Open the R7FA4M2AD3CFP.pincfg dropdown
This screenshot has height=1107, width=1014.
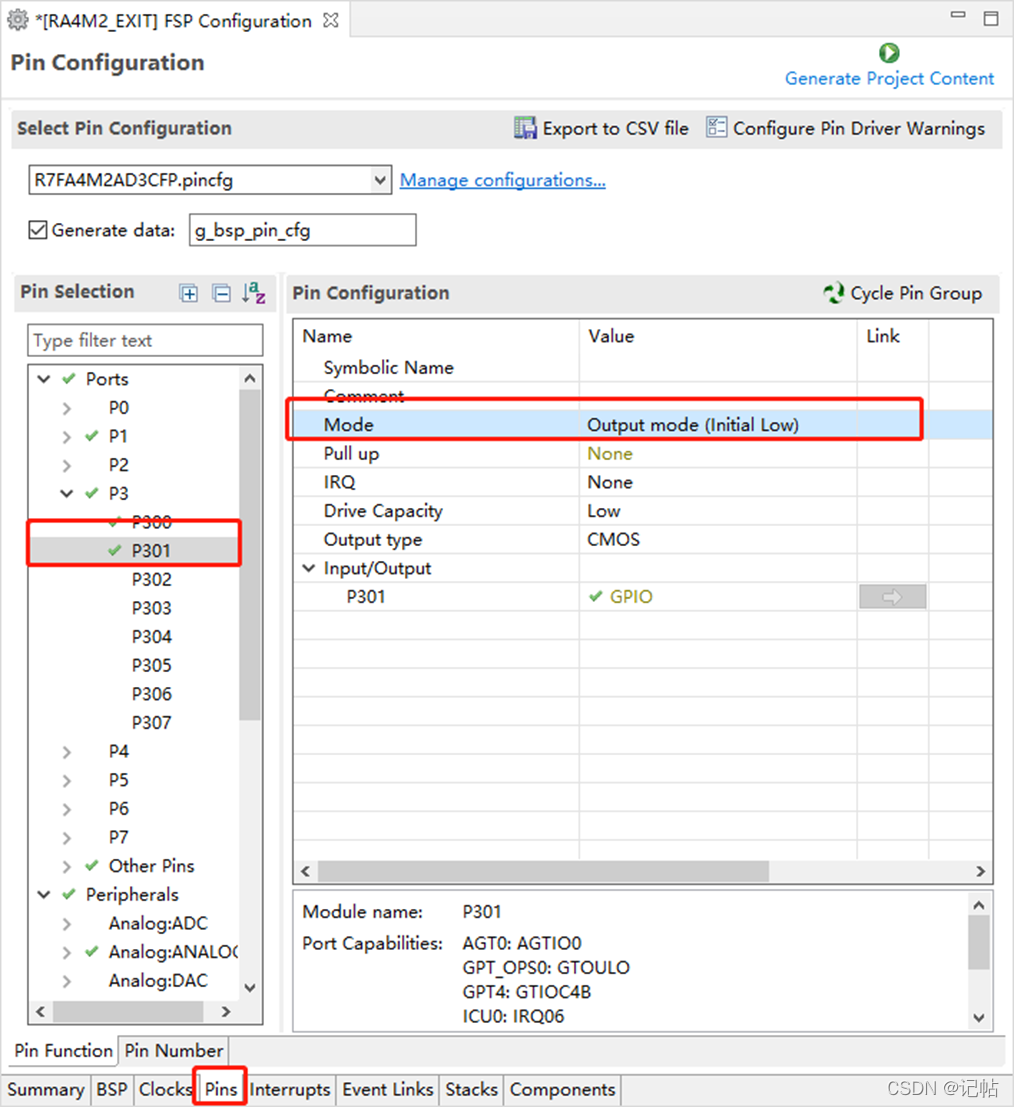point(380,180)
